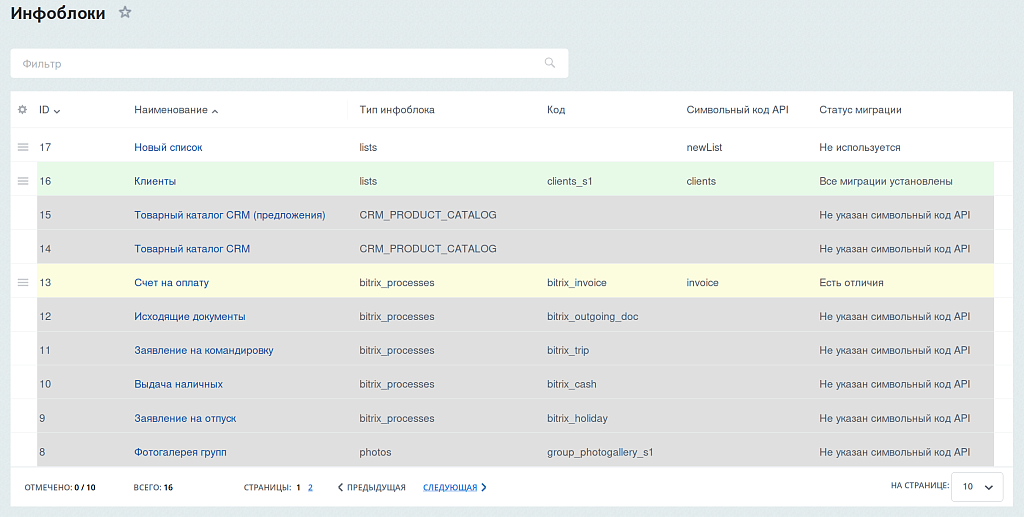The image size is (1024, 517).
Task: Open grid settings via gear icon
Action: tap(22, 110)
